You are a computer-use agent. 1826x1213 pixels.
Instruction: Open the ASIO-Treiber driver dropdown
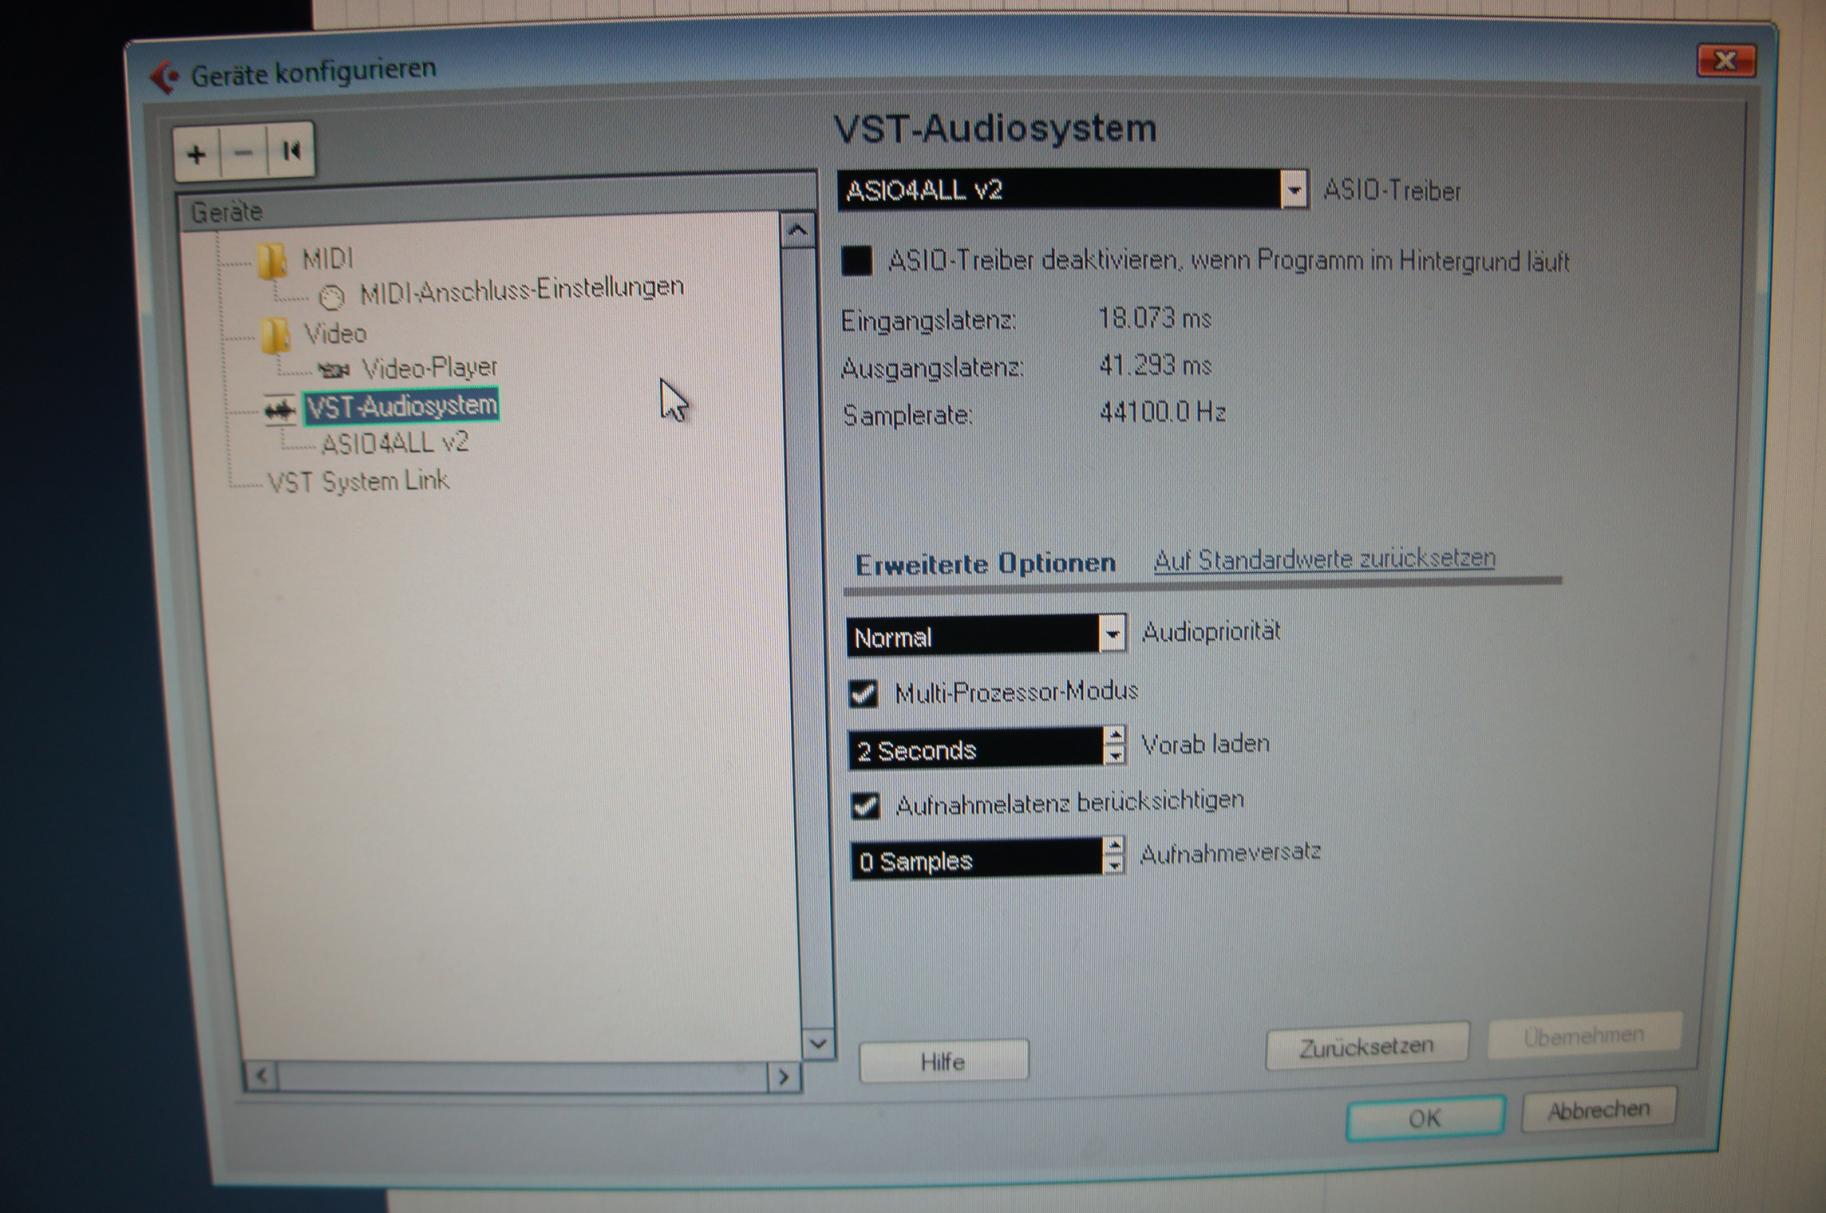[1293, 189]
